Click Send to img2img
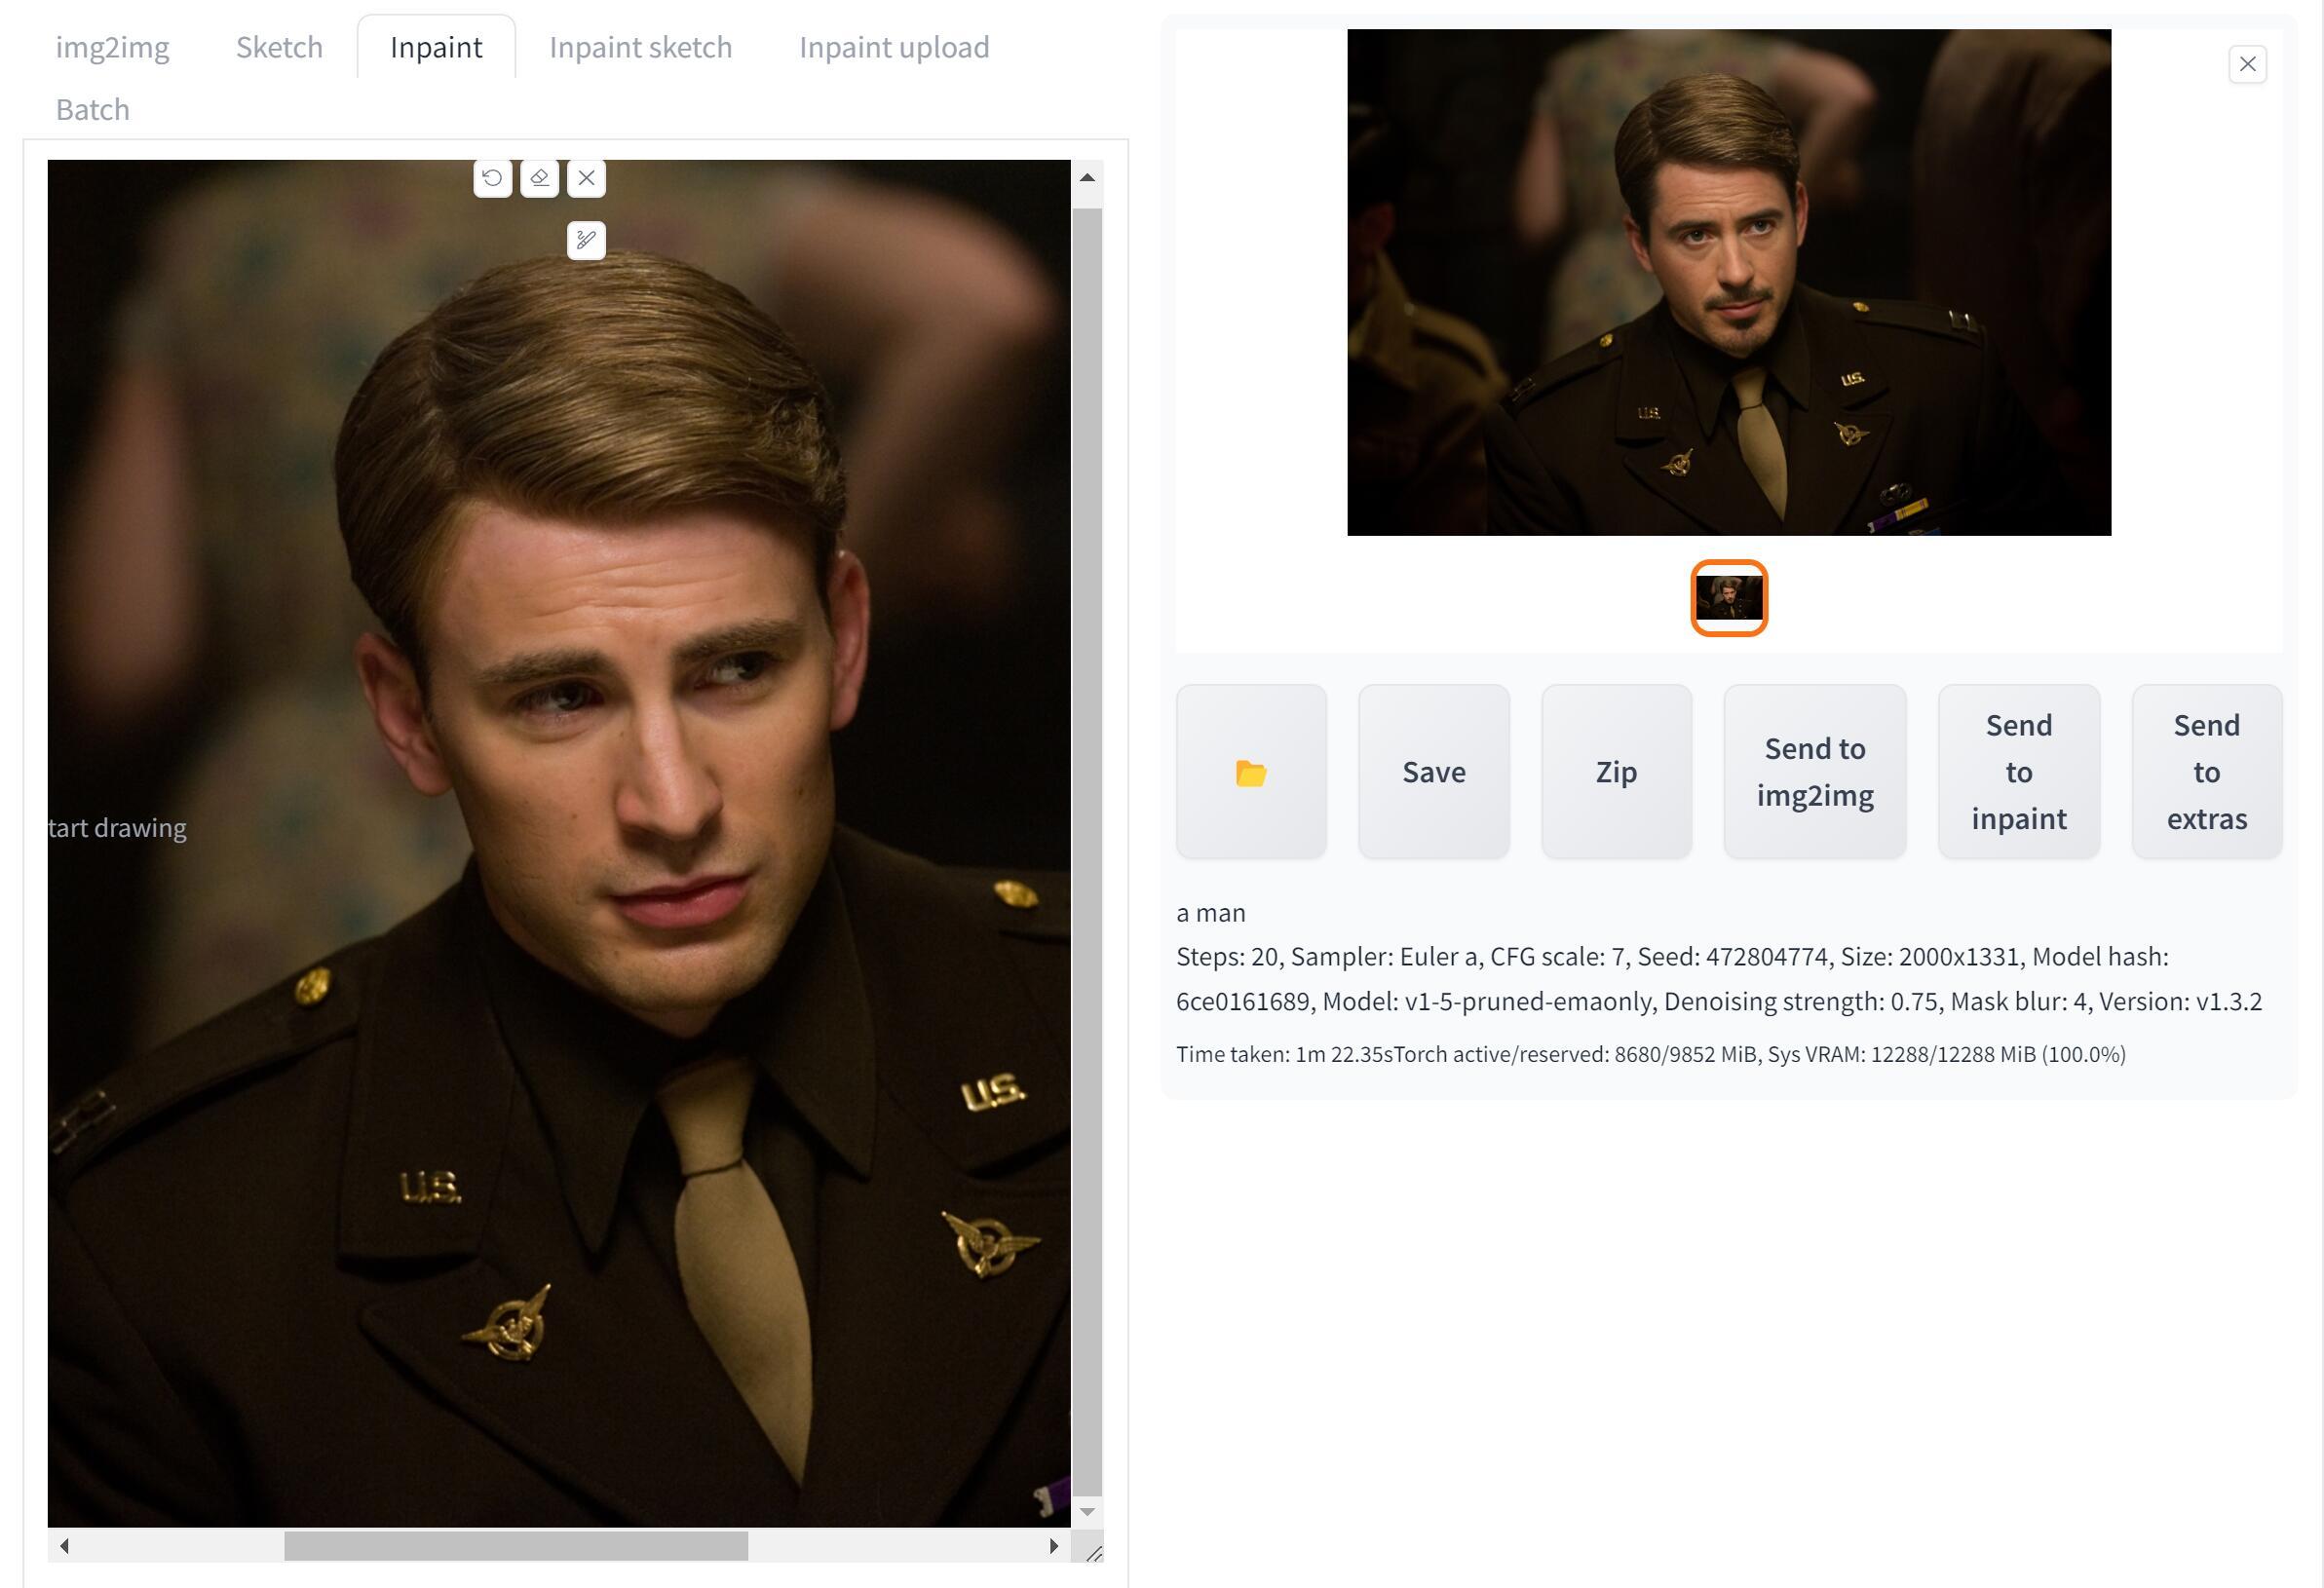2324x1588 pixels. pyautogui.click(x=1814, y=772)
